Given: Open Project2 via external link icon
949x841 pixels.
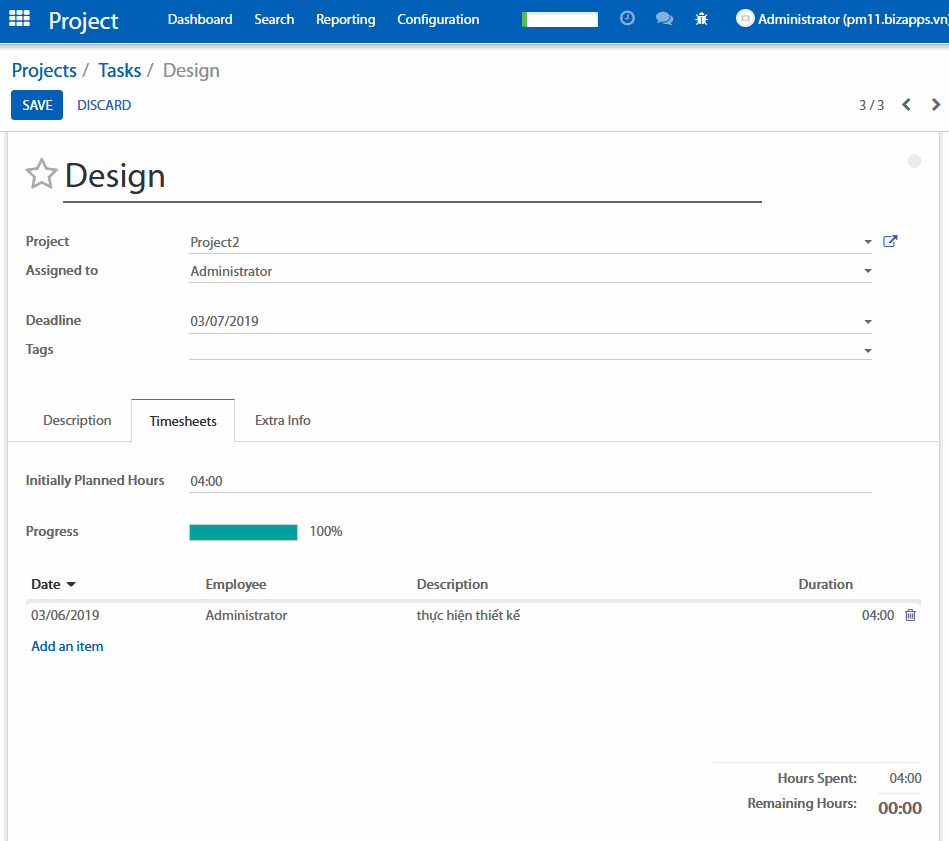Looking at the screenshot, I should pyautogui.click(x=890, y=242).
